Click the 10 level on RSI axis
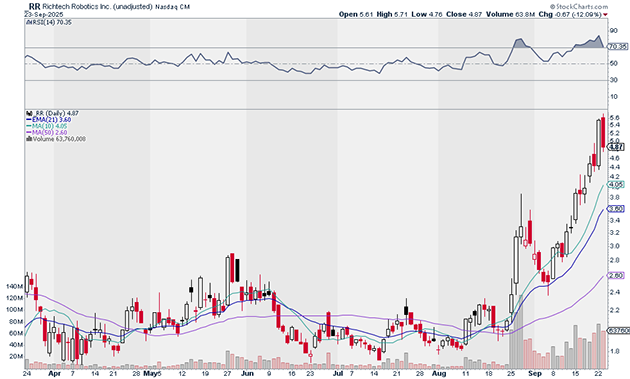This screenshot has width=630, height=379. 614,96
